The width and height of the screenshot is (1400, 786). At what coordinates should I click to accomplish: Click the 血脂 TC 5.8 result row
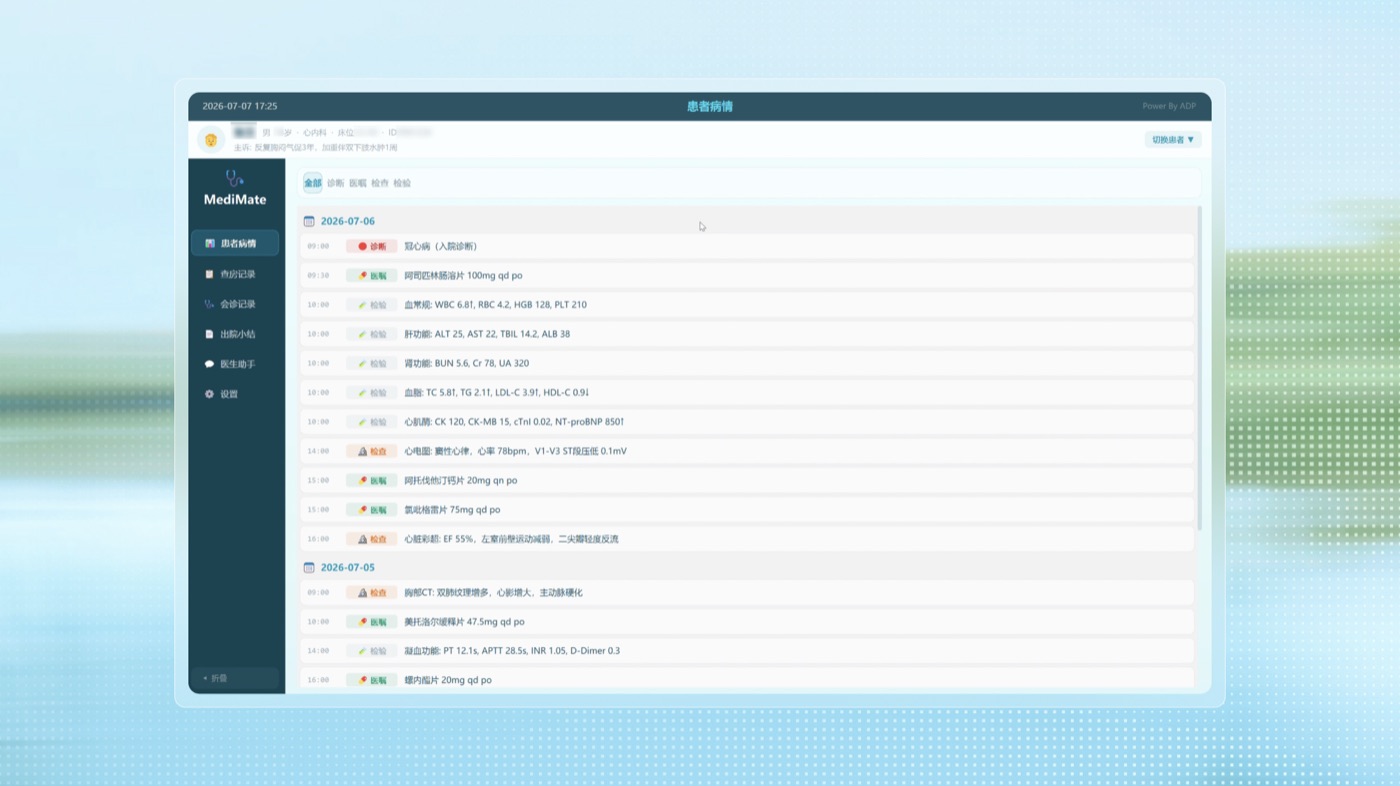pyautogui.click(x=747, y=393)
